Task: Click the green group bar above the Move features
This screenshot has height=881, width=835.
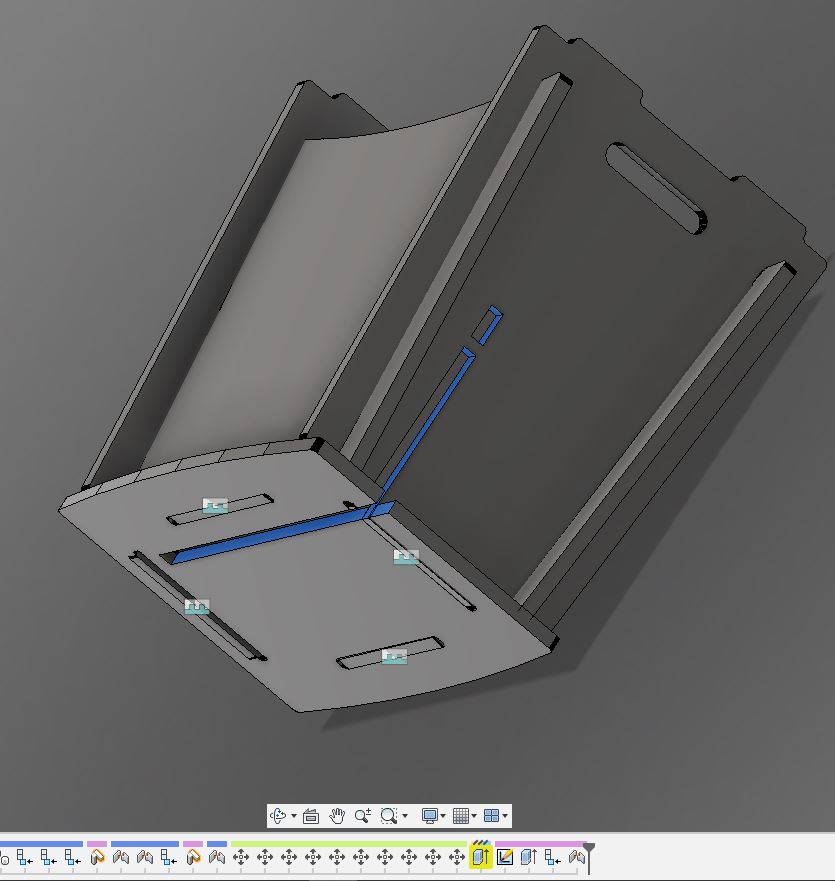Action: (x=348, y=843)
